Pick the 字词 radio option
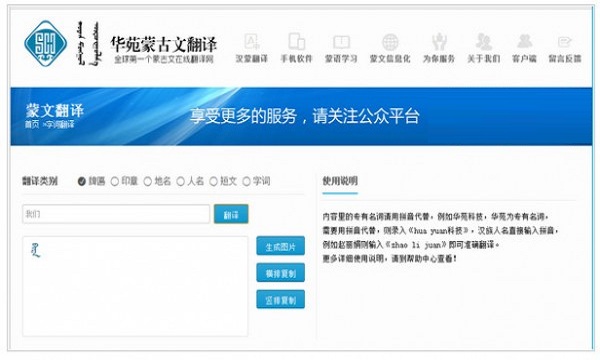600x360 pixels. click(x=246, y=181)
